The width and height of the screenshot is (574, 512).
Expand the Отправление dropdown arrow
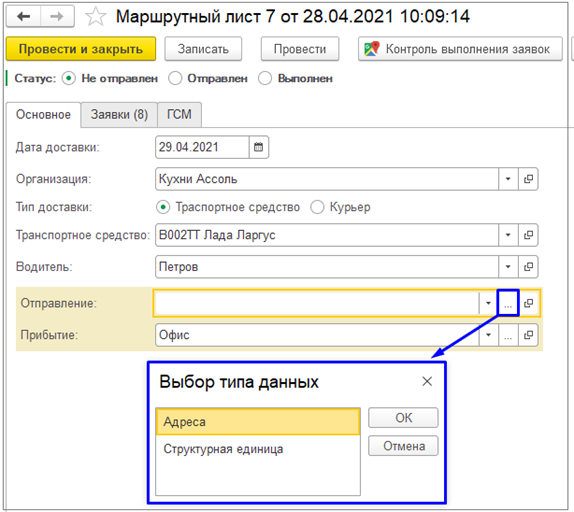[488, 303]
